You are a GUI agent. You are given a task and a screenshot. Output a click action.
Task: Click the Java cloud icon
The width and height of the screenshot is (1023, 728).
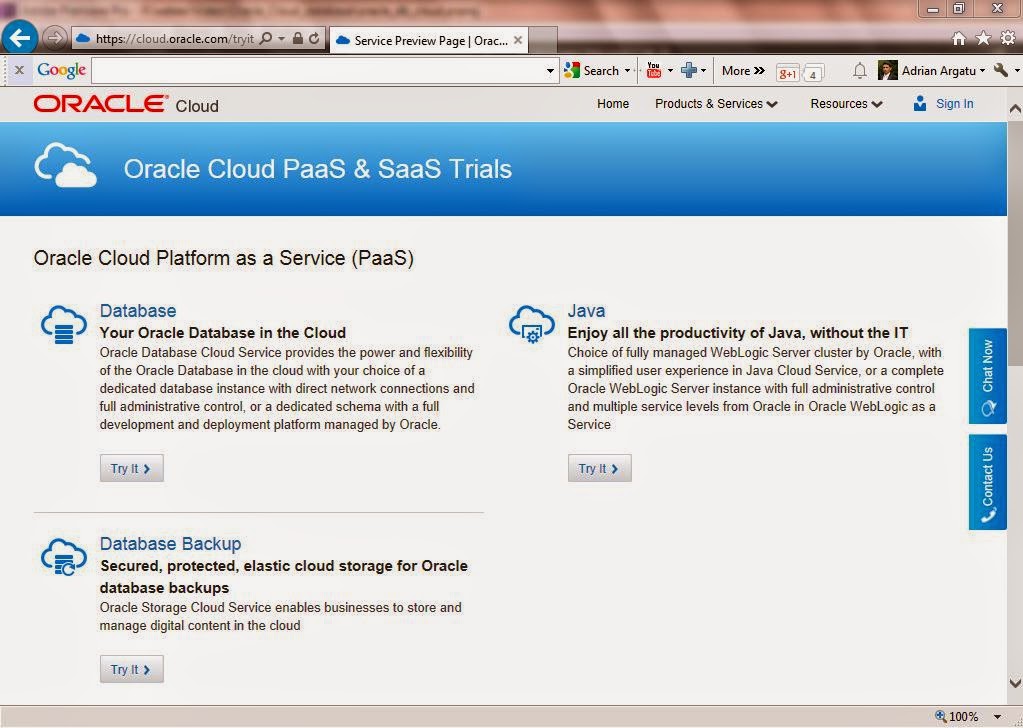[532, 324]
